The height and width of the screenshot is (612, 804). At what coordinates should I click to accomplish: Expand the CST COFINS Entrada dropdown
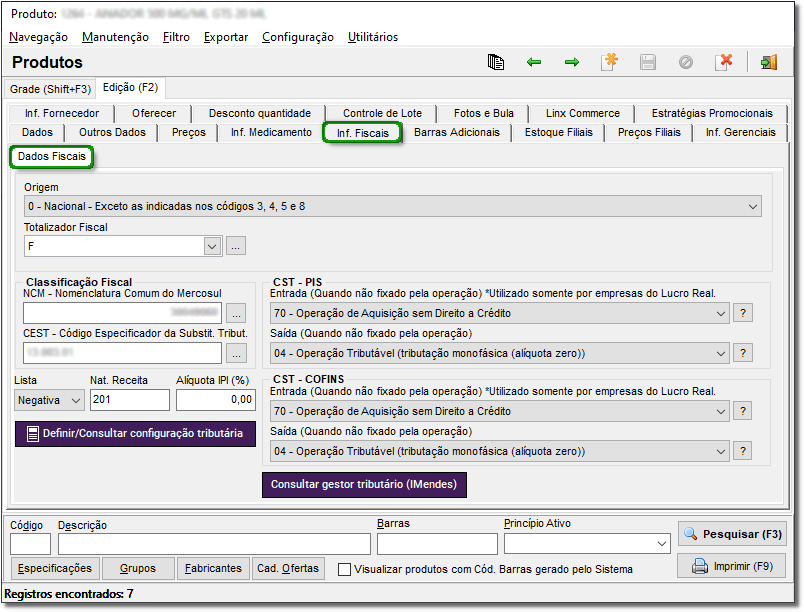click(x=720, y=411)
